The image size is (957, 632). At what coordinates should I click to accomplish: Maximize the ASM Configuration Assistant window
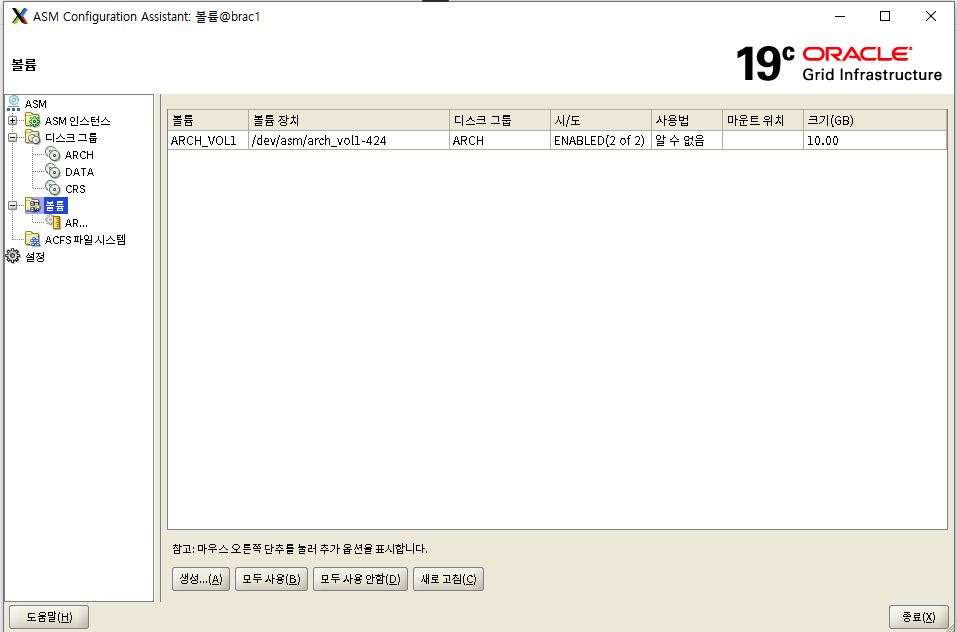[884, 16]
